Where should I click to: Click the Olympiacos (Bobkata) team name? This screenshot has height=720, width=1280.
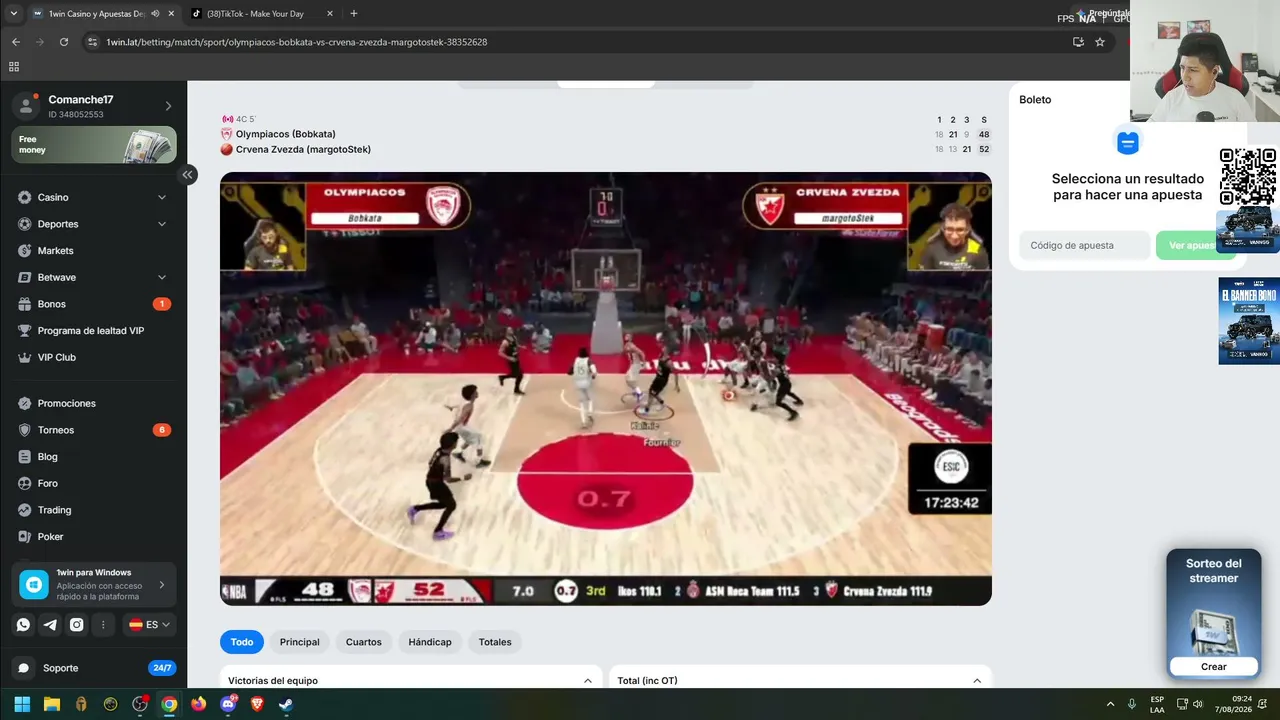(x=286, y=134)
